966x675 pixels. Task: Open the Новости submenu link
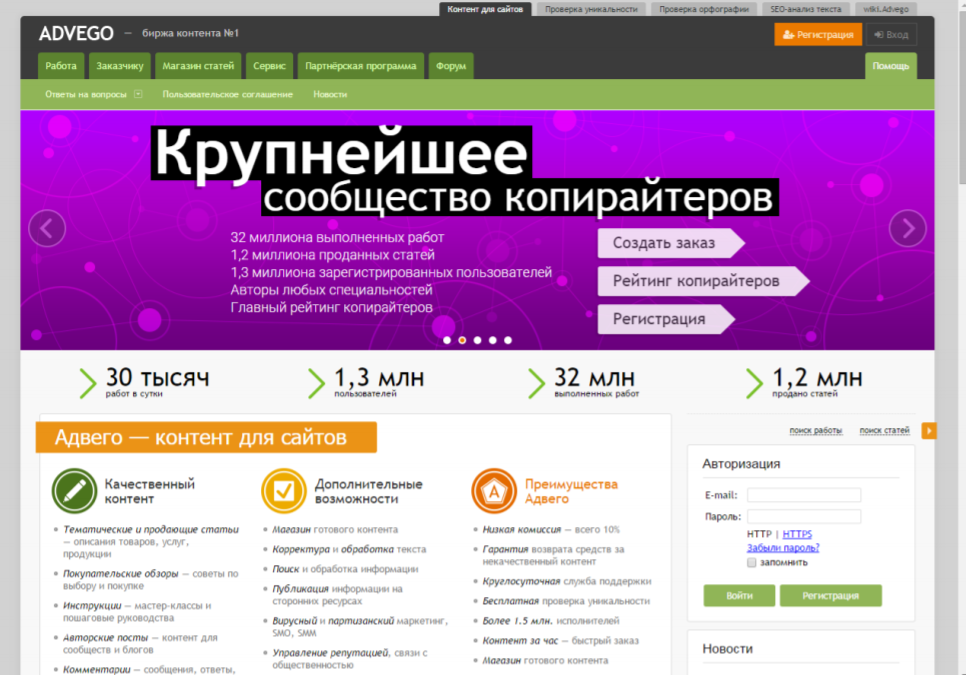pyautogui.click(x=330, y=94)
